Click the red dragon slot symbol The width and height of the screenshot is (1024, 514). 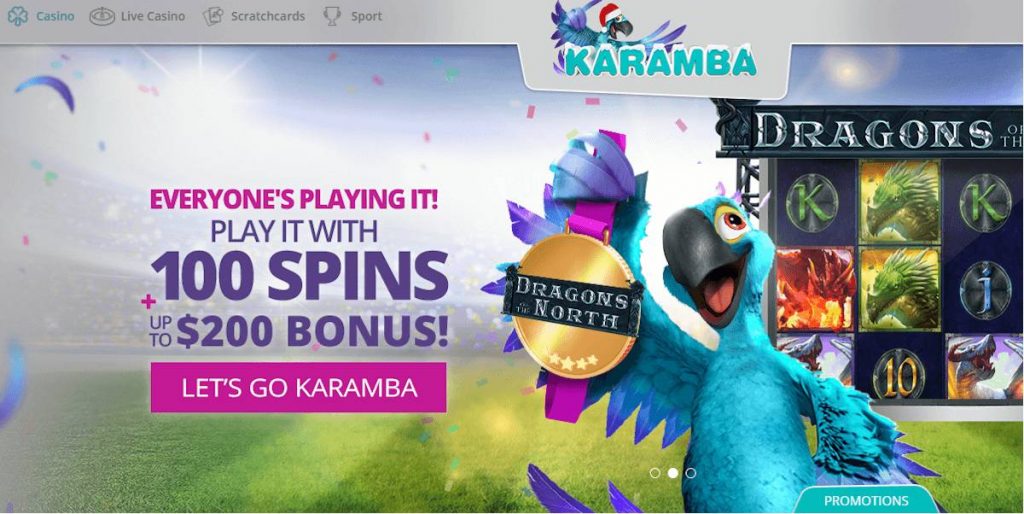click(x=815, y=288)
